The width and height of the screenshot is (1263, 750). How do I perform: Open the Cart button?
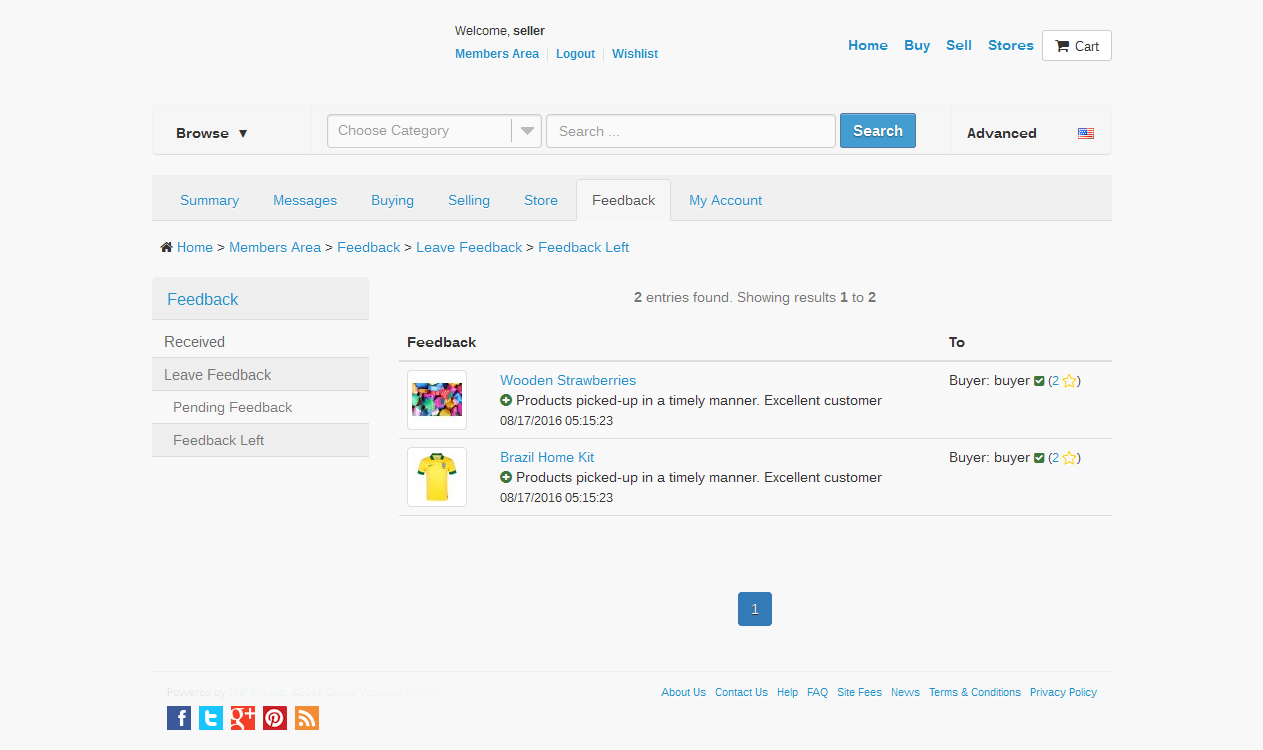point(1076,46)
